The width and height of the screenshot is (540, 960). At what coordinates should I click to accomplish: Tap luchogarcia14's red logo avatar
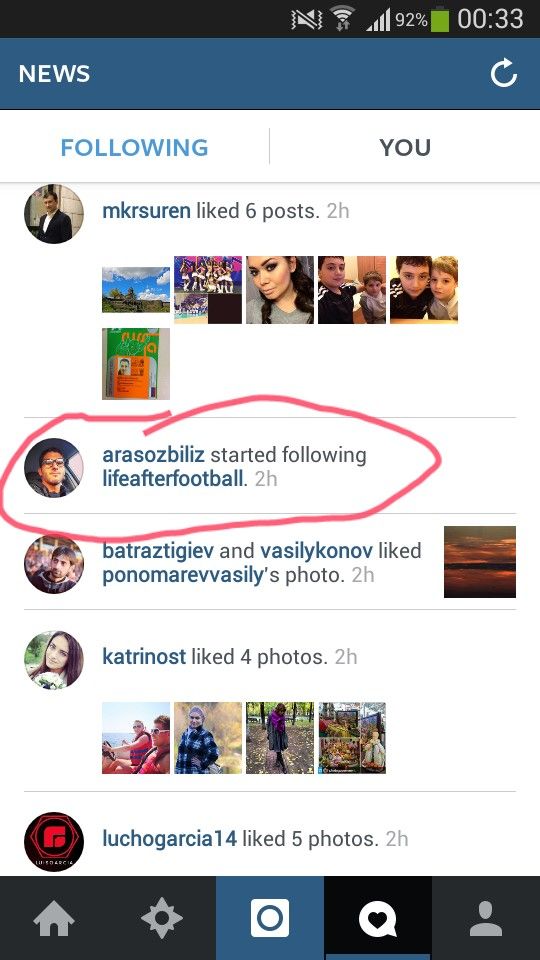tap(54, 842)
